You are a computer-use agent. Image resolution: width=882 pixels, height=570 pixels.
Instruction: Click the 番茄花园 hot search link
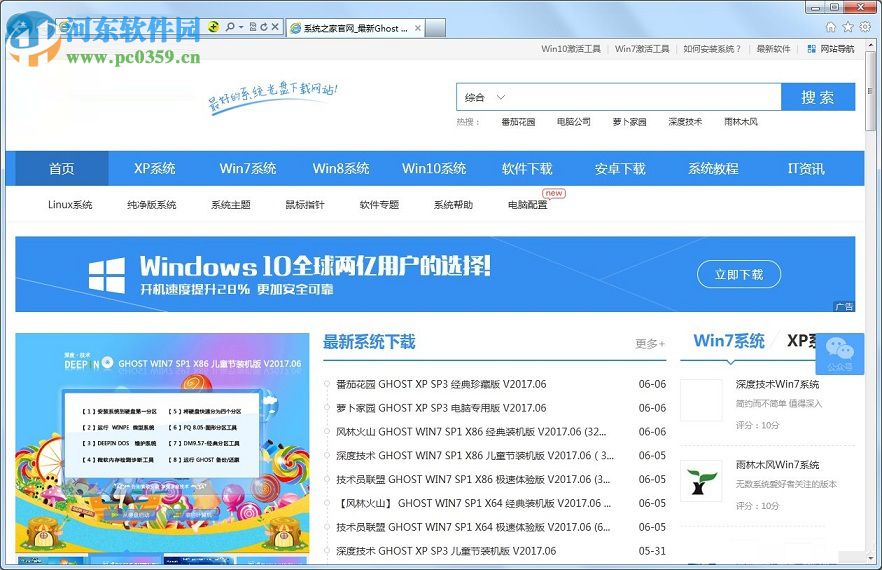(518, 122)
